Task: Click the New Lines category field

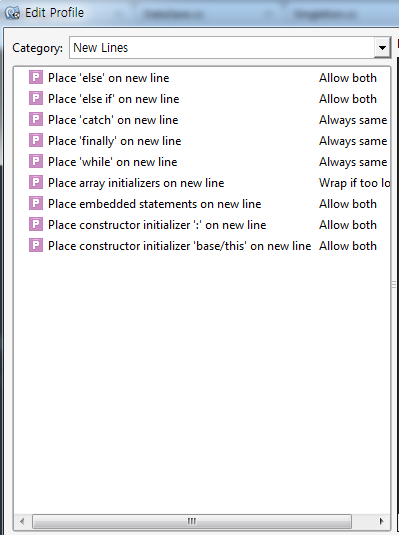Action: (222, 48)
